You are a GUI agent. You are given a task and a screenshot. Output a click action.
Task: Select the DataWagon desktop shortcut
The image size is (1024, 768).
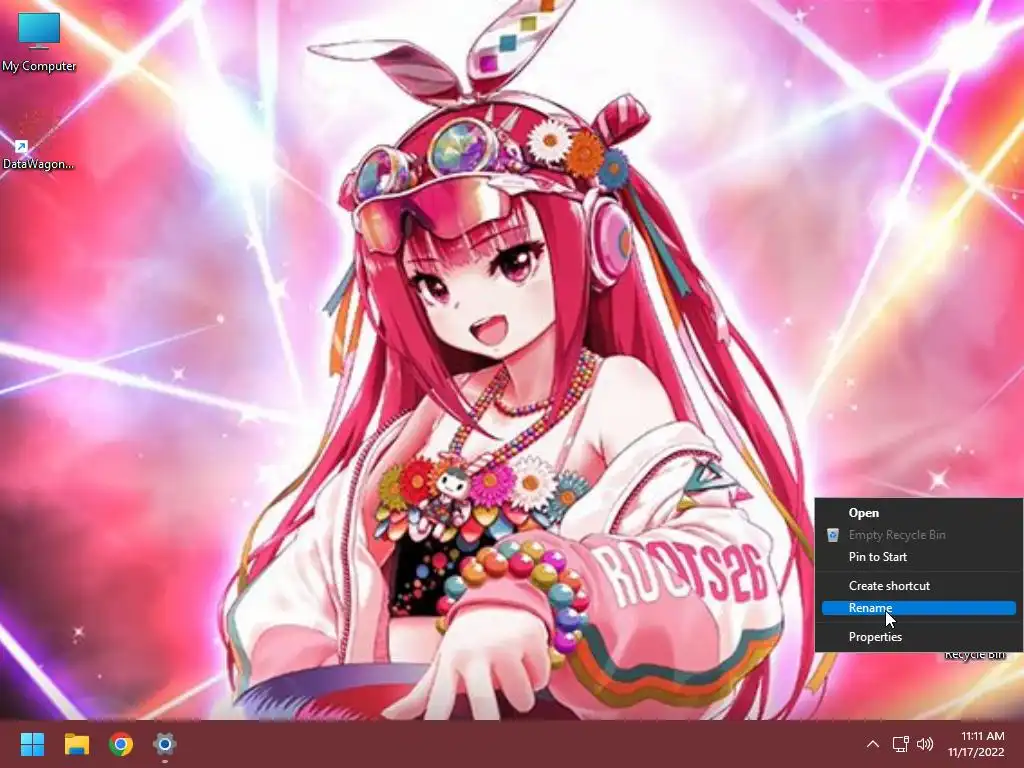[38, 146]
